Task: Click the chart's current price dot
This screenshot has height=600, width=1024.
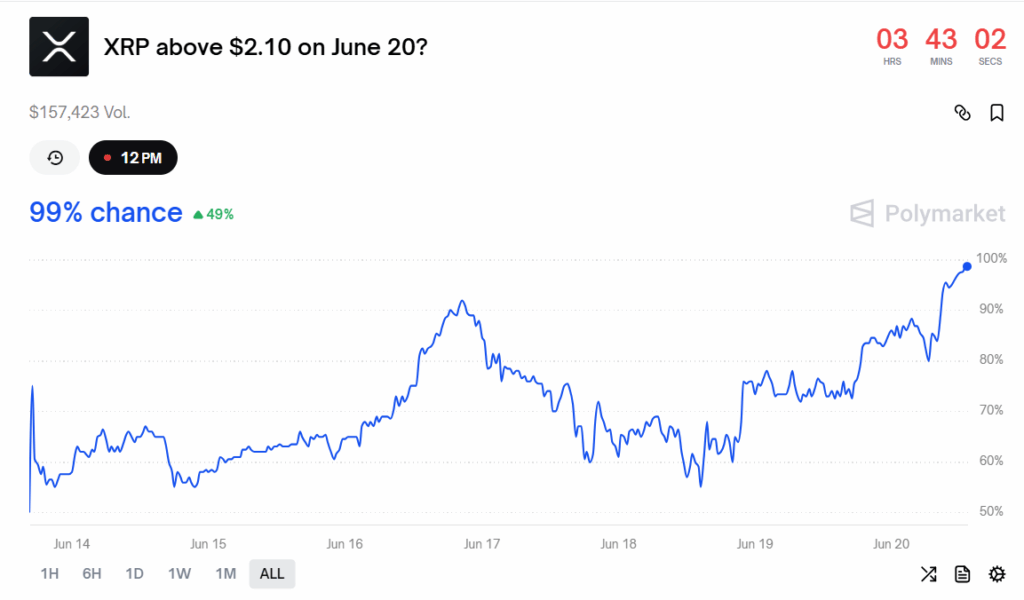Action: coord(966,266)
